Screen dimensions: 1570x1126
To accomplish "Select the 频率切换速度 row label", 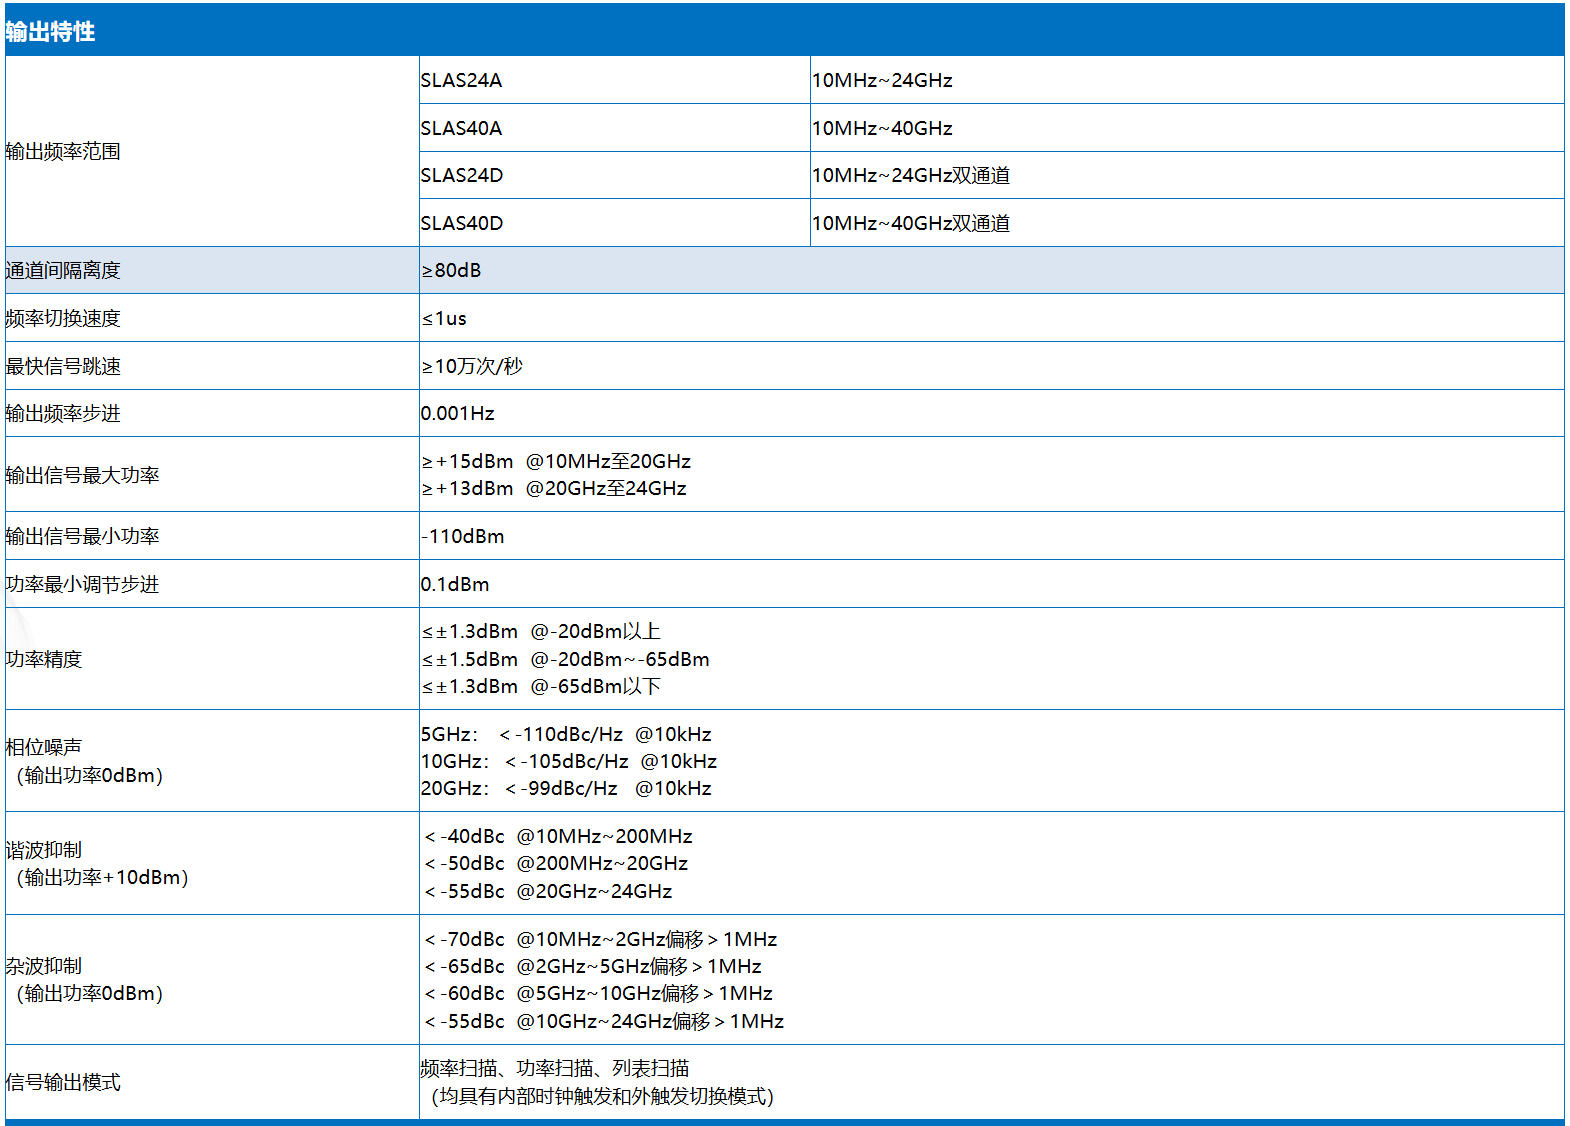I will 63,318.
